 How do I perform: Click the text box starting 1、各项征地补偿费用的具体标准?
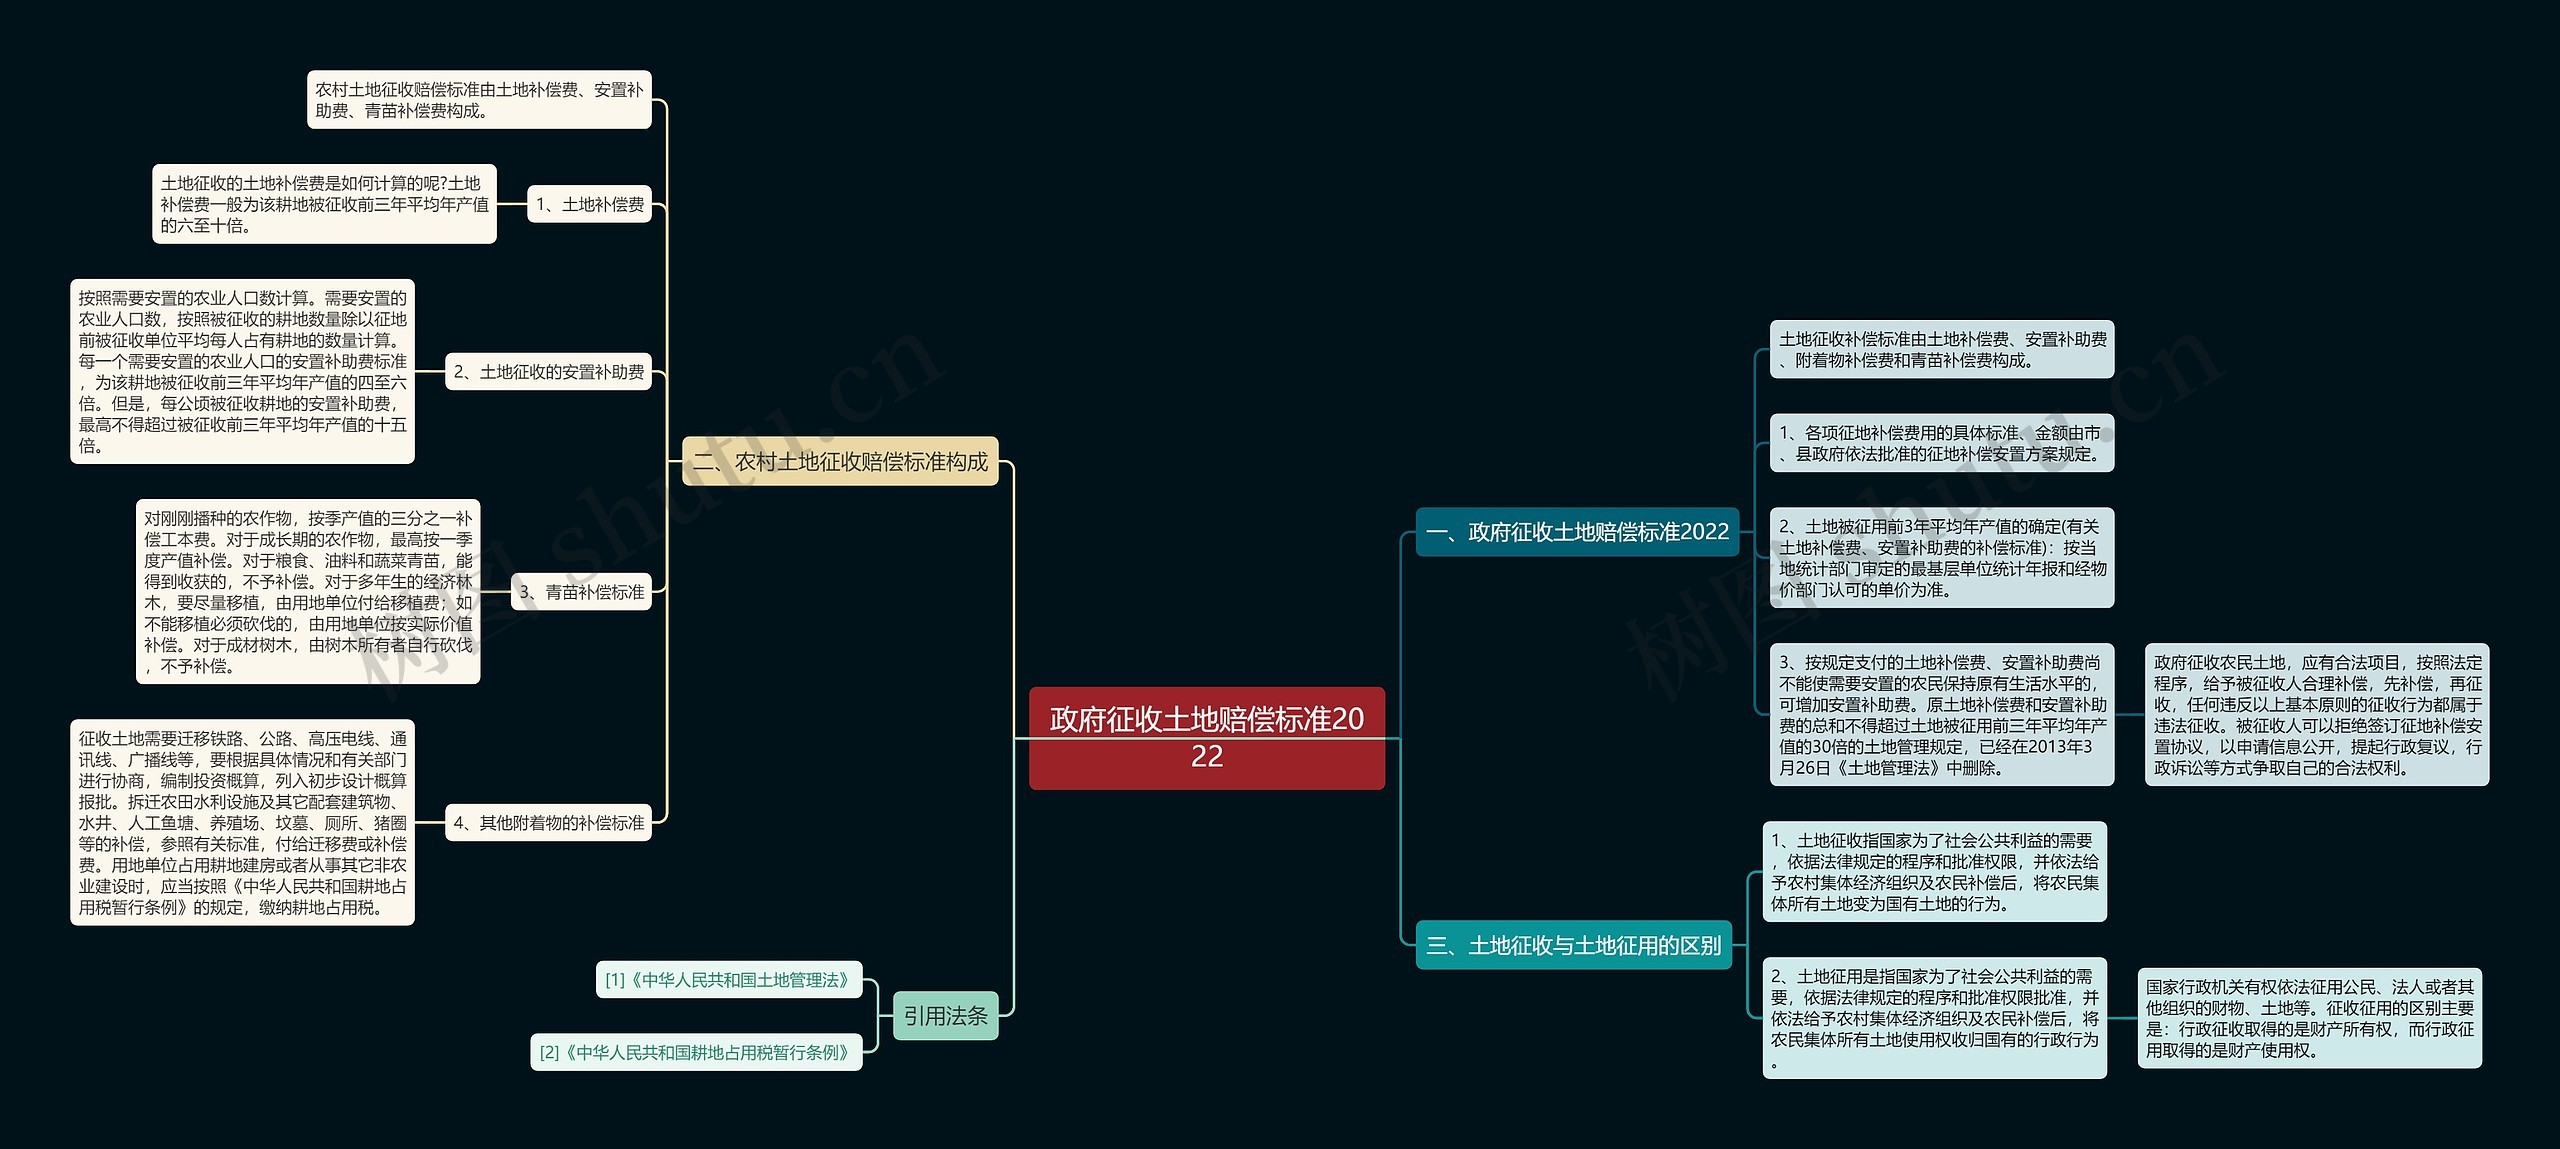coord(1942,443)
